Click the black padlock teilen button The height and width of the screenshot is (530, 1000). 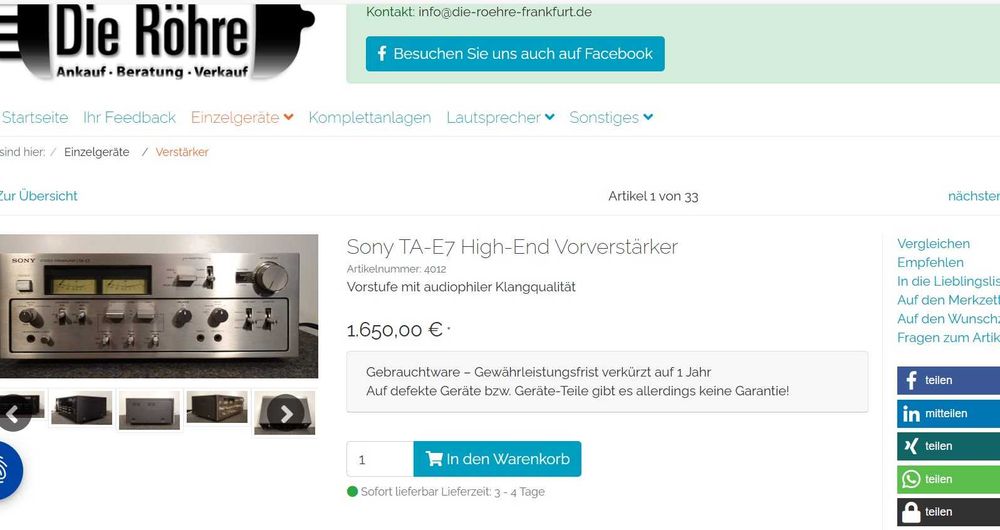coord(948,512)
